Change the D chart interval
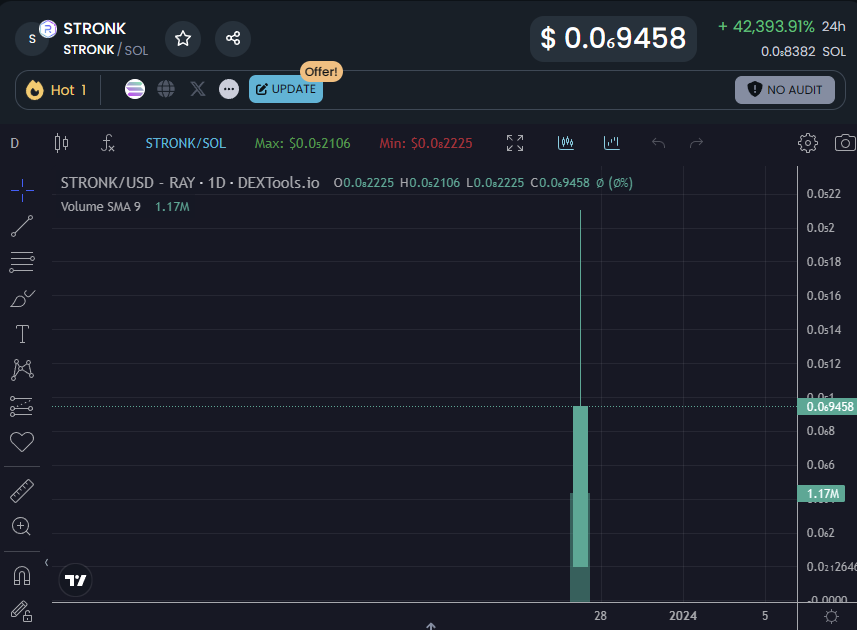Viewport: 857px width, 630px height. pyautogui.click(x=15, y=143)
